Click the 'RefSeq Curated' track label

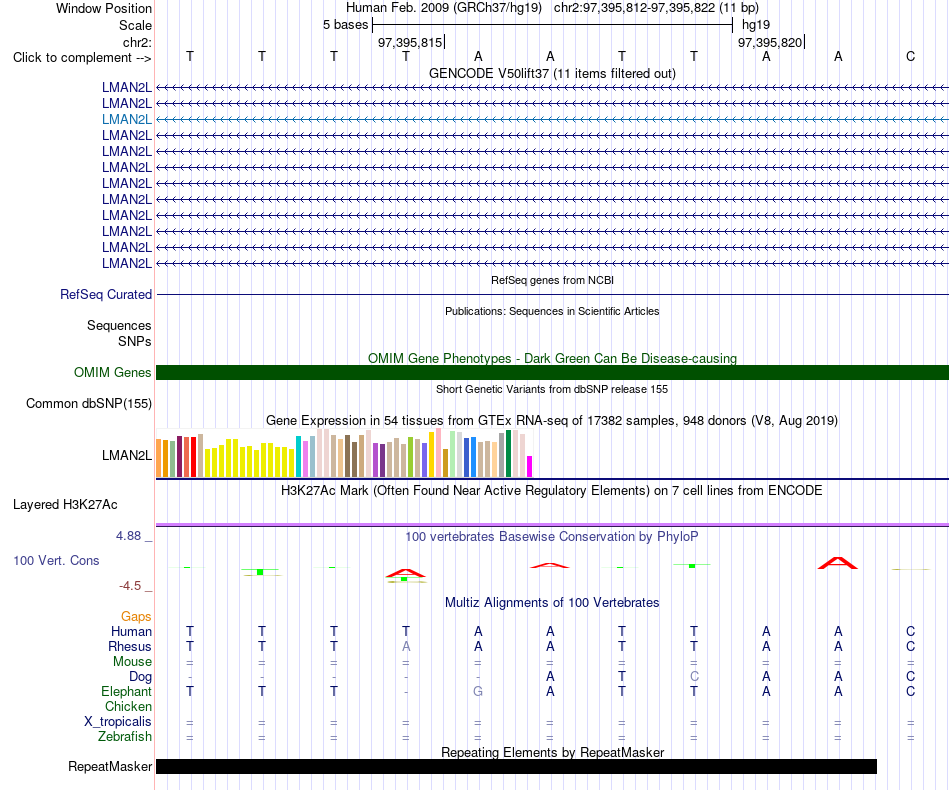tap(106, 294)
